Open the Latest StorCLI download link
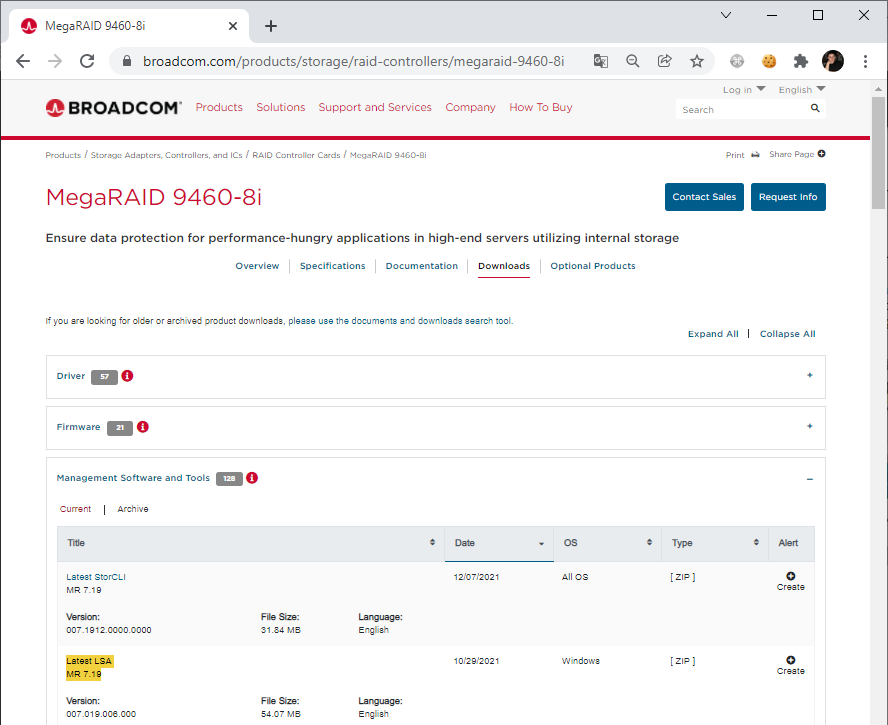 point(96,577)
